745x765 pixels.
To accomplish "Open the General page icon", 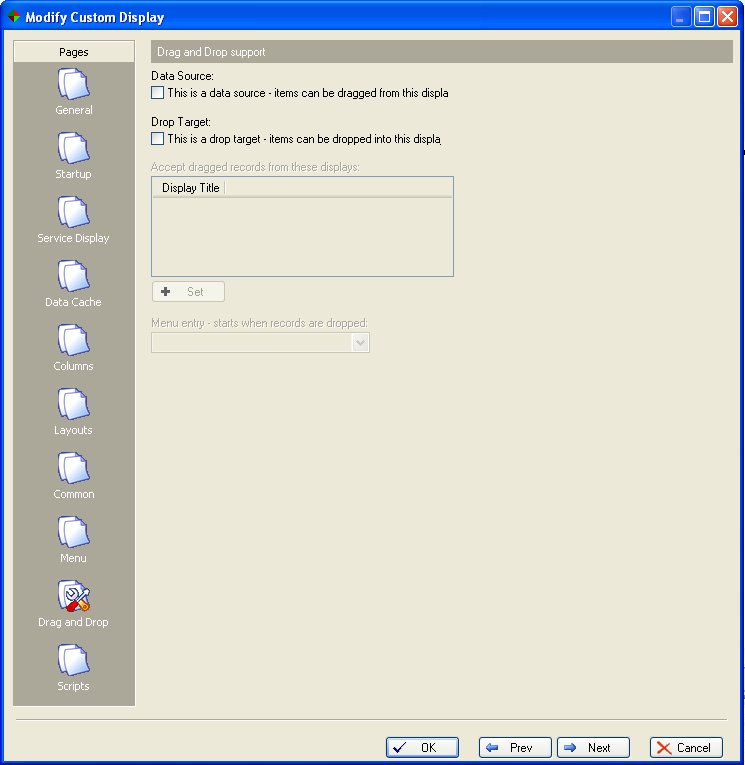I will pos(74,85).
